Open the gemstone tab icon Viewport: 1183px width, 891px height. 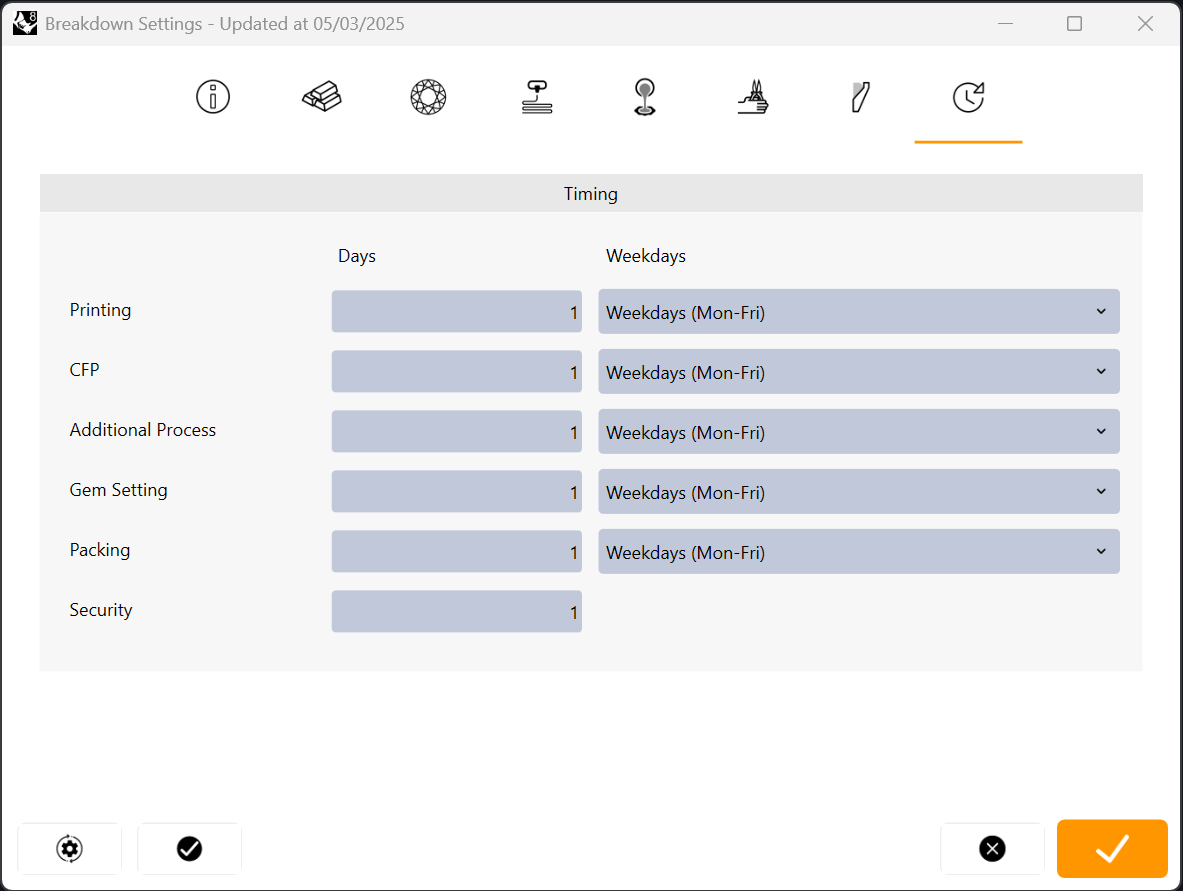pyautogui.click(x=429, y=97)
